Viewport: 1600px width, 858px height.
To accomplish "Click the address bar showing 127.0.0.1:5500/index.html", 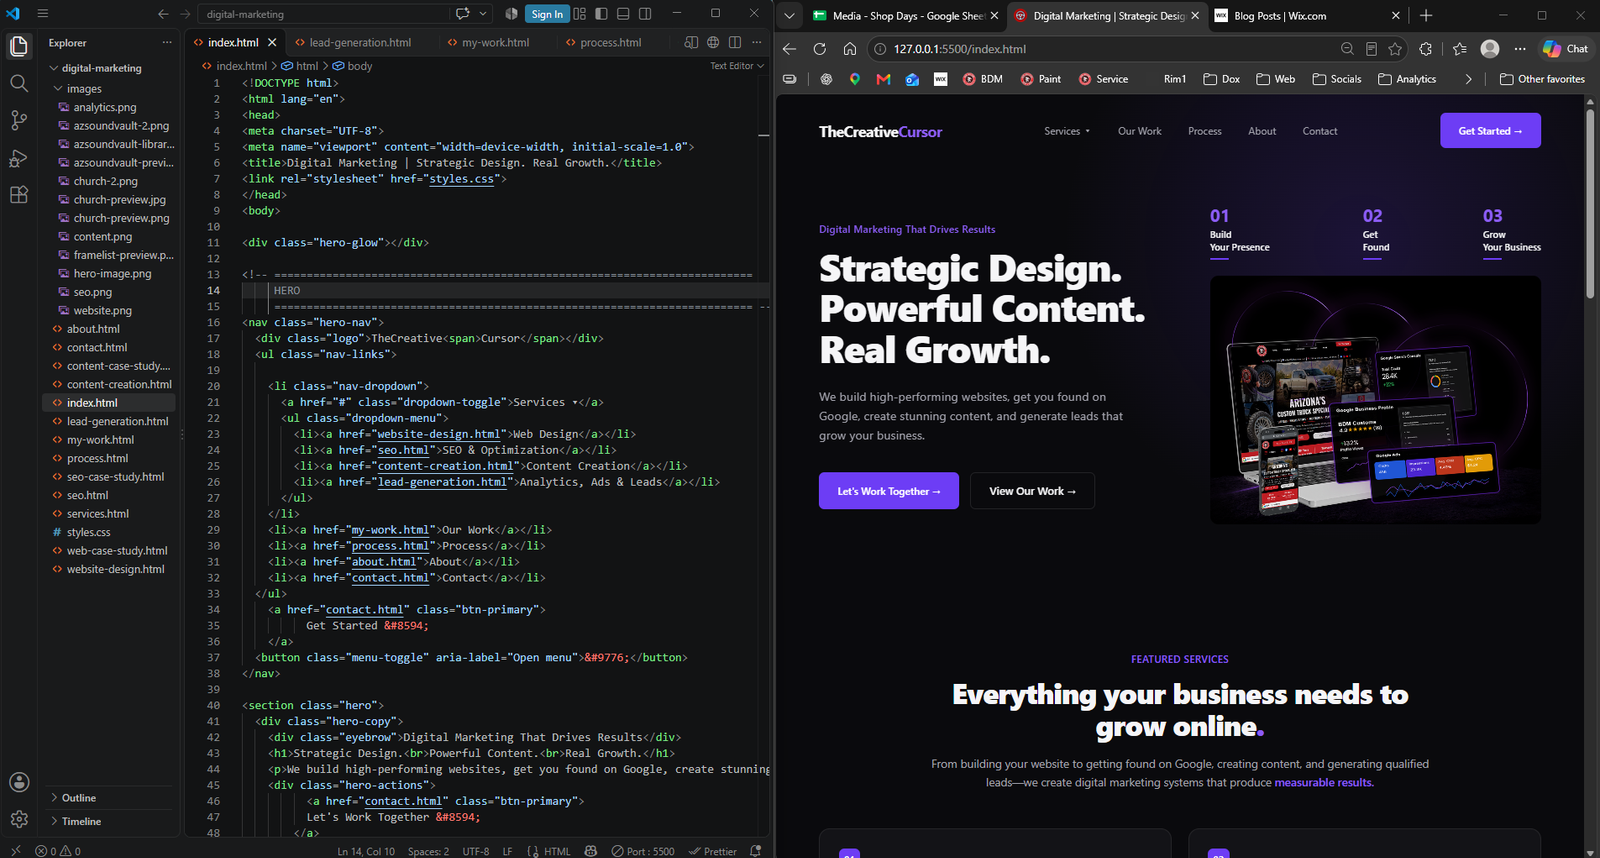I will tap(1105, 48).
